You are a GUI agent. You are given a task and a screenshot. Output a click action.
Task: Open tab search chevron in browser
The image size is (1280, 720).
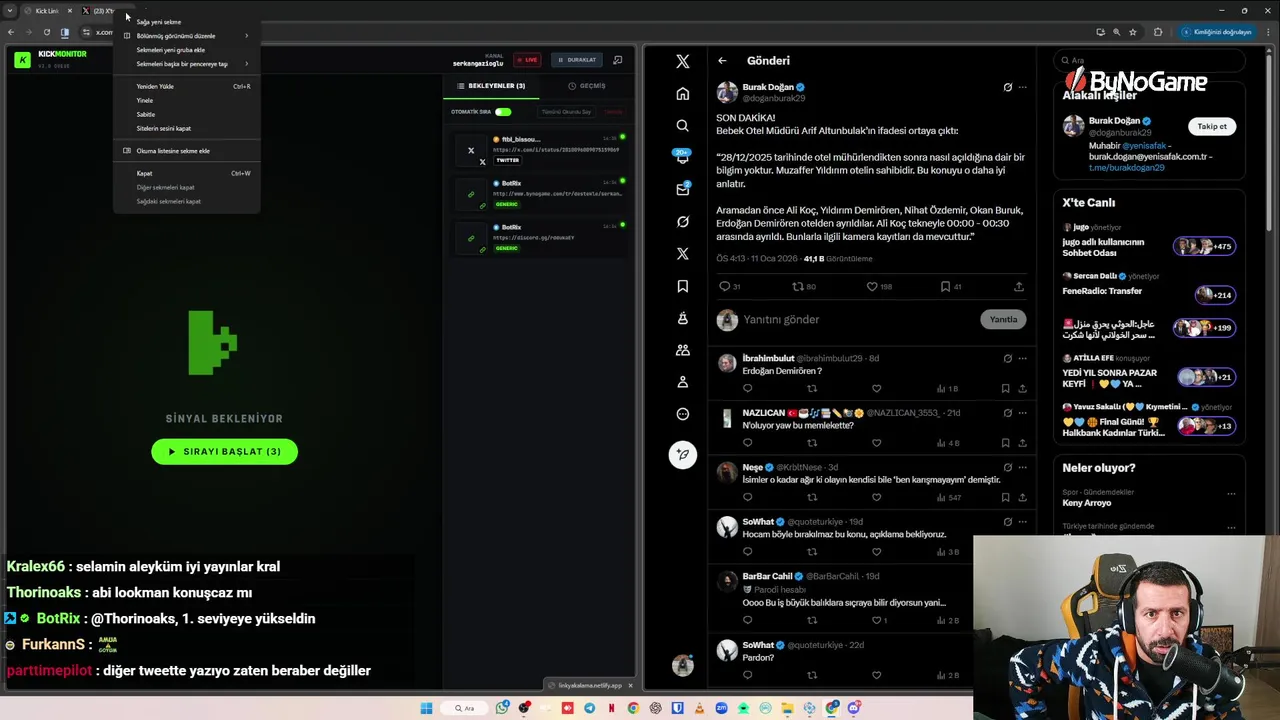pyautogui.click(x=10, y=10)
